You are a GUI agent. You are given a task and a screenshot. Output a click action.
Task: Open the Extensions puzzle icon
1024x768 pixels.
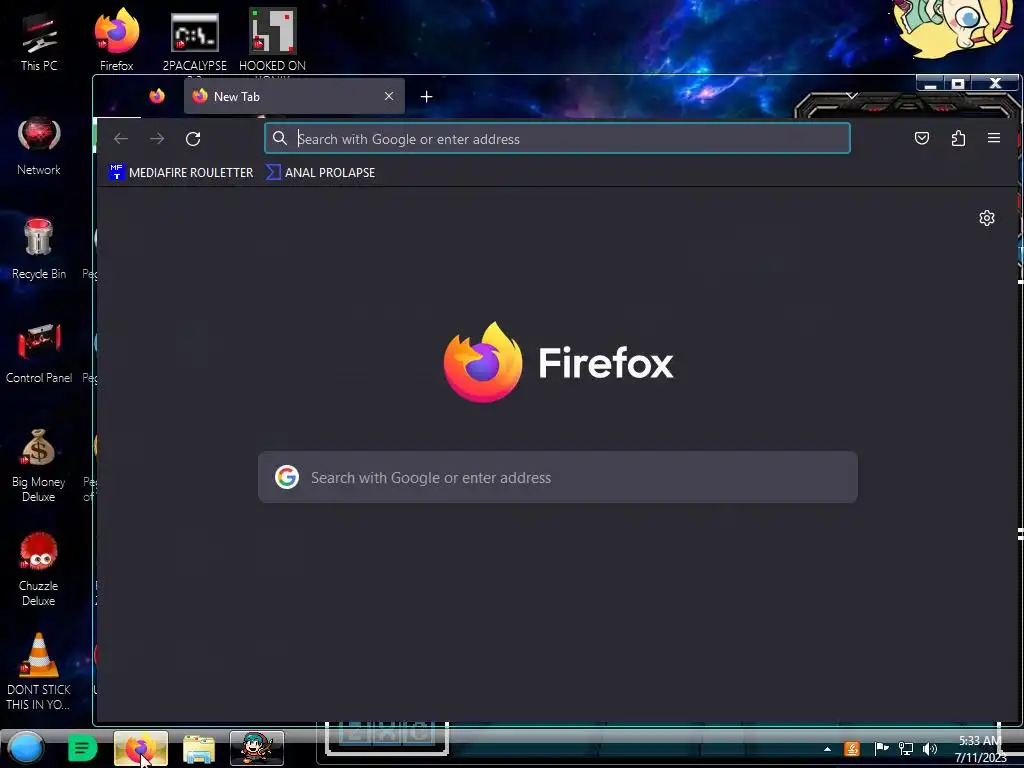[958, 138]
